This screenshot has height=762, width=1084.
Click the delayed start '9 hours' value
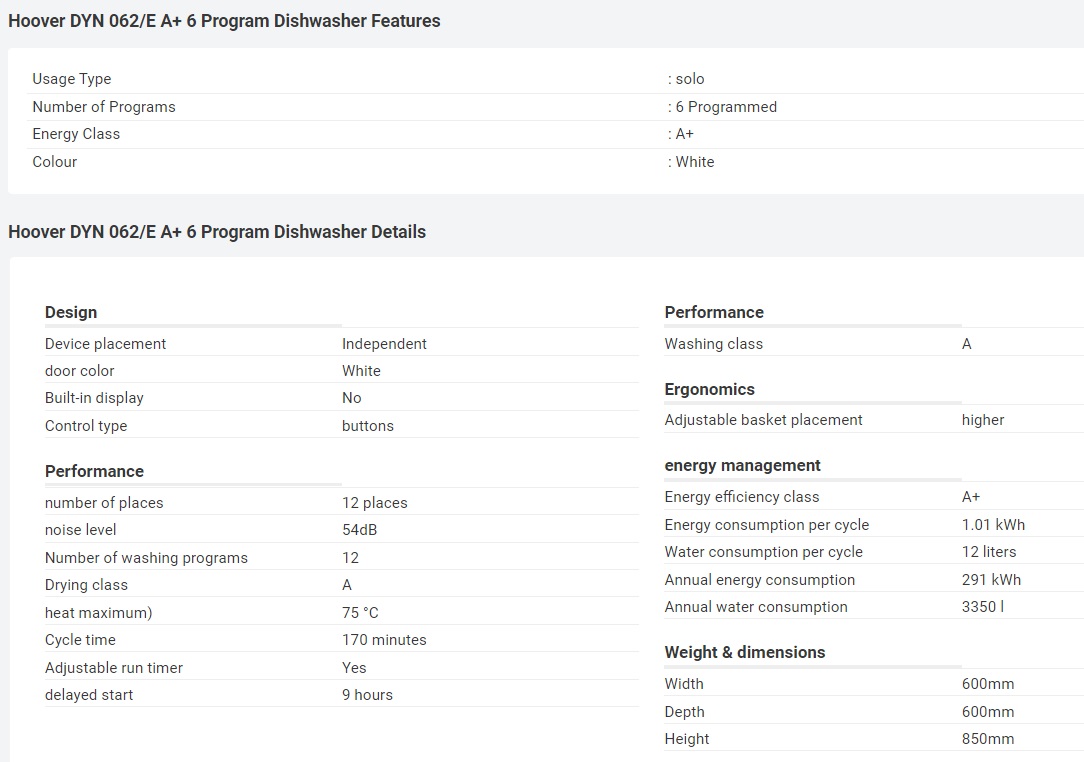pos(367,695)
